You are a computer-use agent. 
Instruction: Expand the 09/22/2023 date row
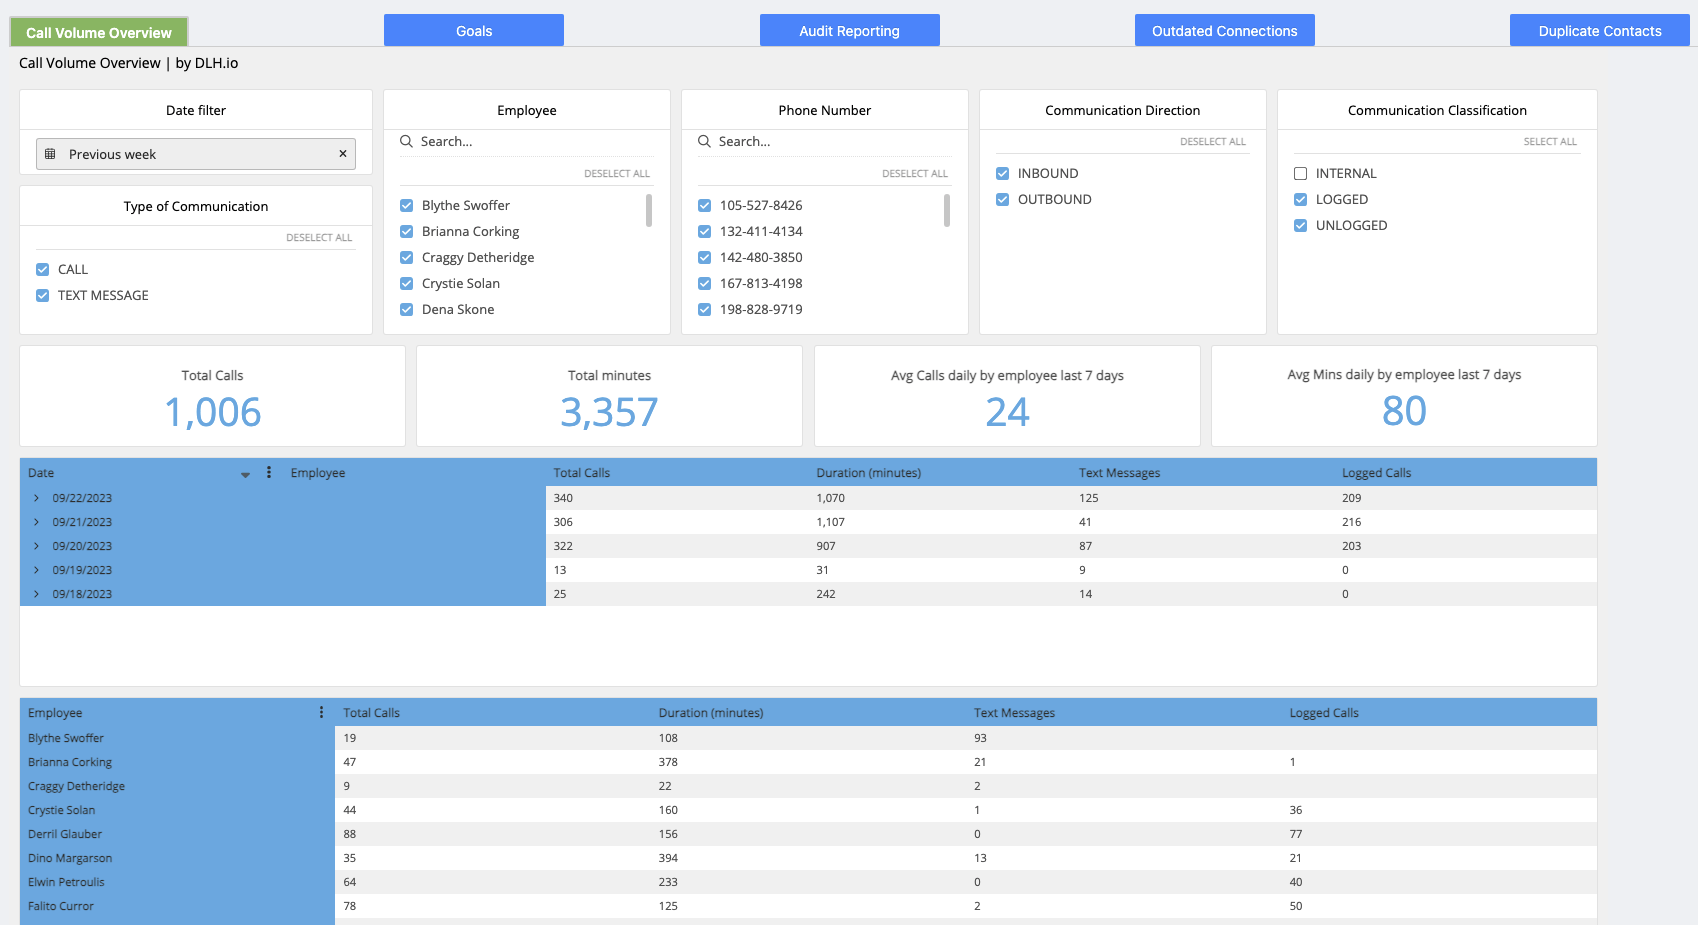pos(37,498)
